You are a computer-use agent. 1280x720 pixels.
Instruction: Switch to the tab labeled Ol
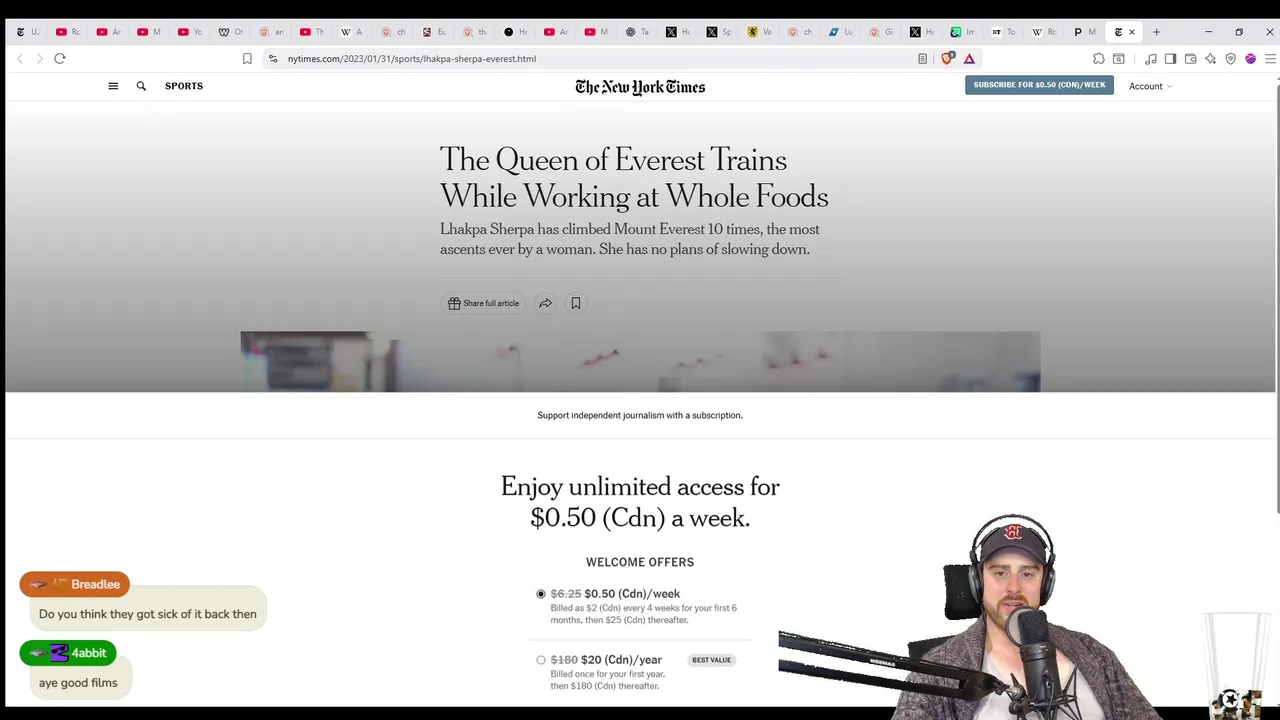[230, 32]
